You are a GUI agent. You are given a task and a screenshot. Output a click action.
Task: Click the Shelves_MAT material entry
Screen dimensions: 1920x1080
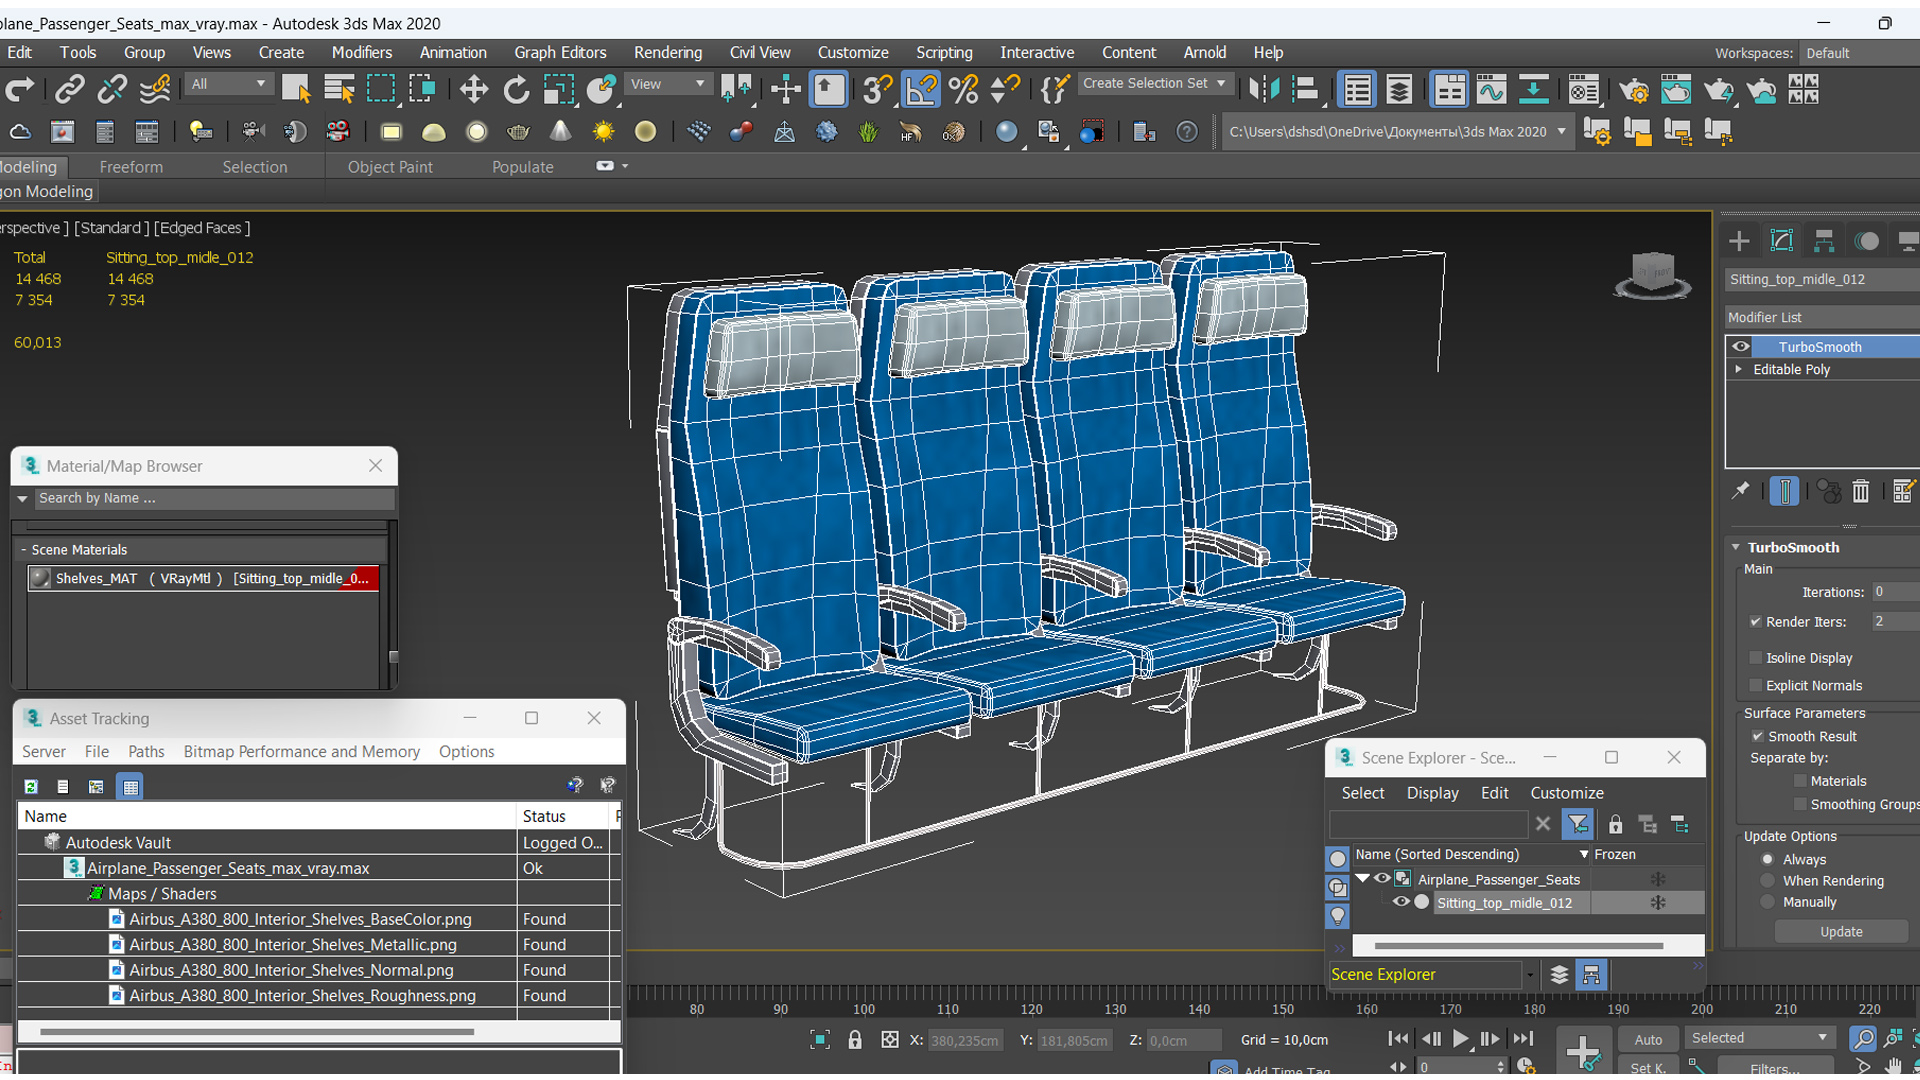click(204, 578)
